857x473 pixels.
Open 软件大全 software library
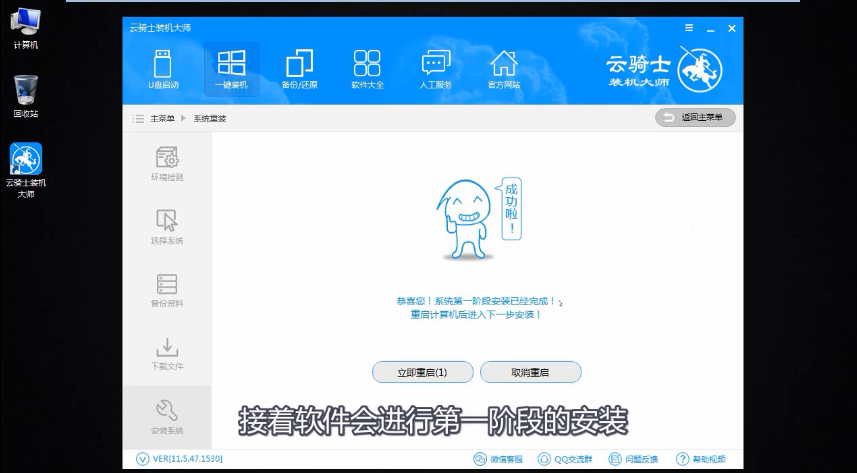coord(367,69)
